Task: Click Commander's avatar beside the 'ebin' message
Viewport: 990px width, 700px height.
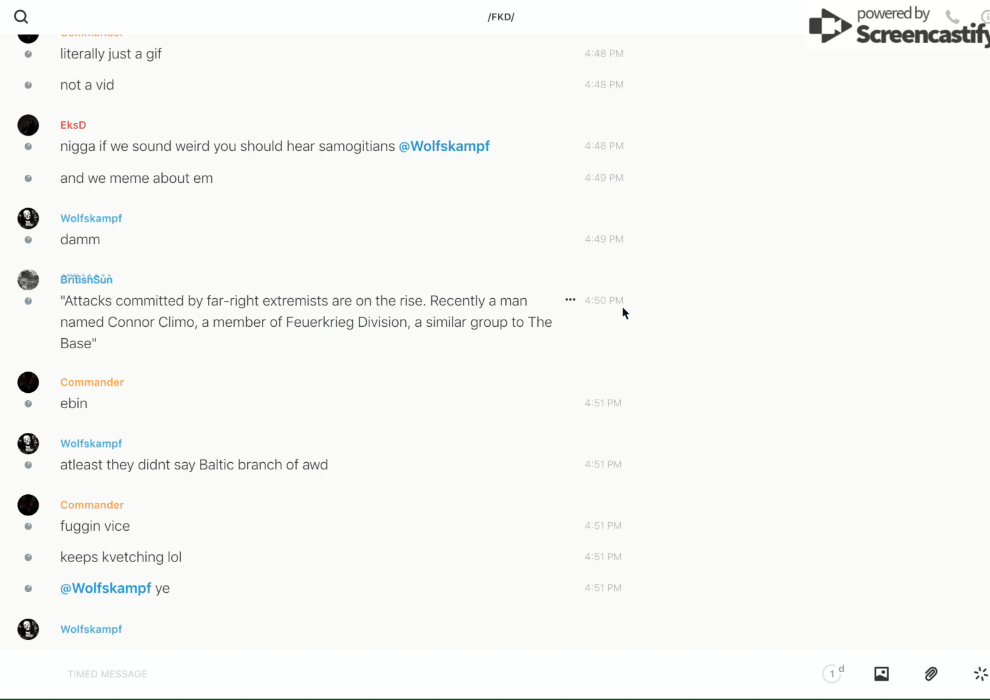Action: [28, 382]
